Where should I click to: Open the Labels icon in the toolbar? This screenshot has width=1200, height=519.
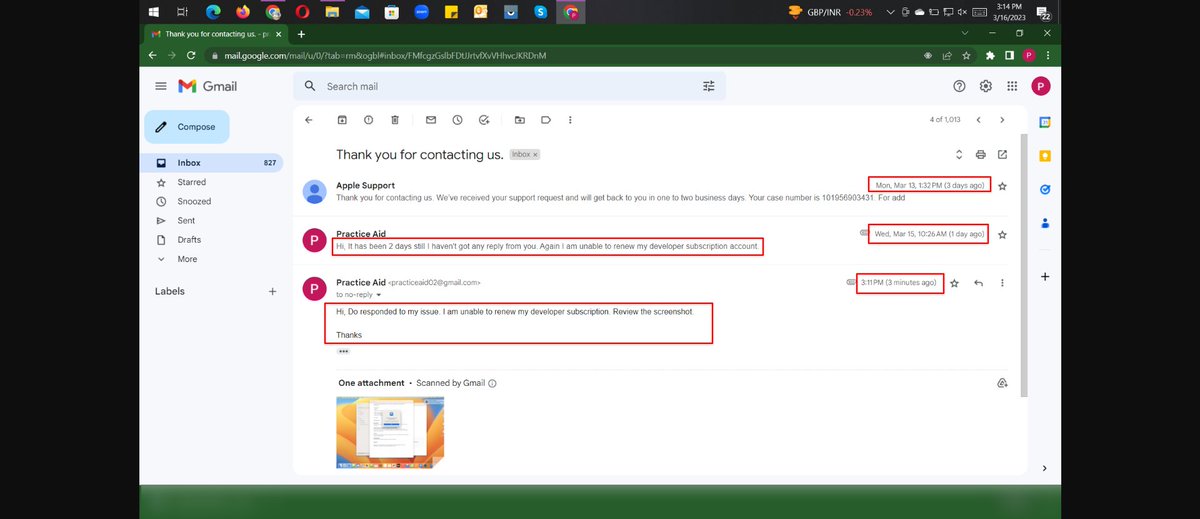546,120
